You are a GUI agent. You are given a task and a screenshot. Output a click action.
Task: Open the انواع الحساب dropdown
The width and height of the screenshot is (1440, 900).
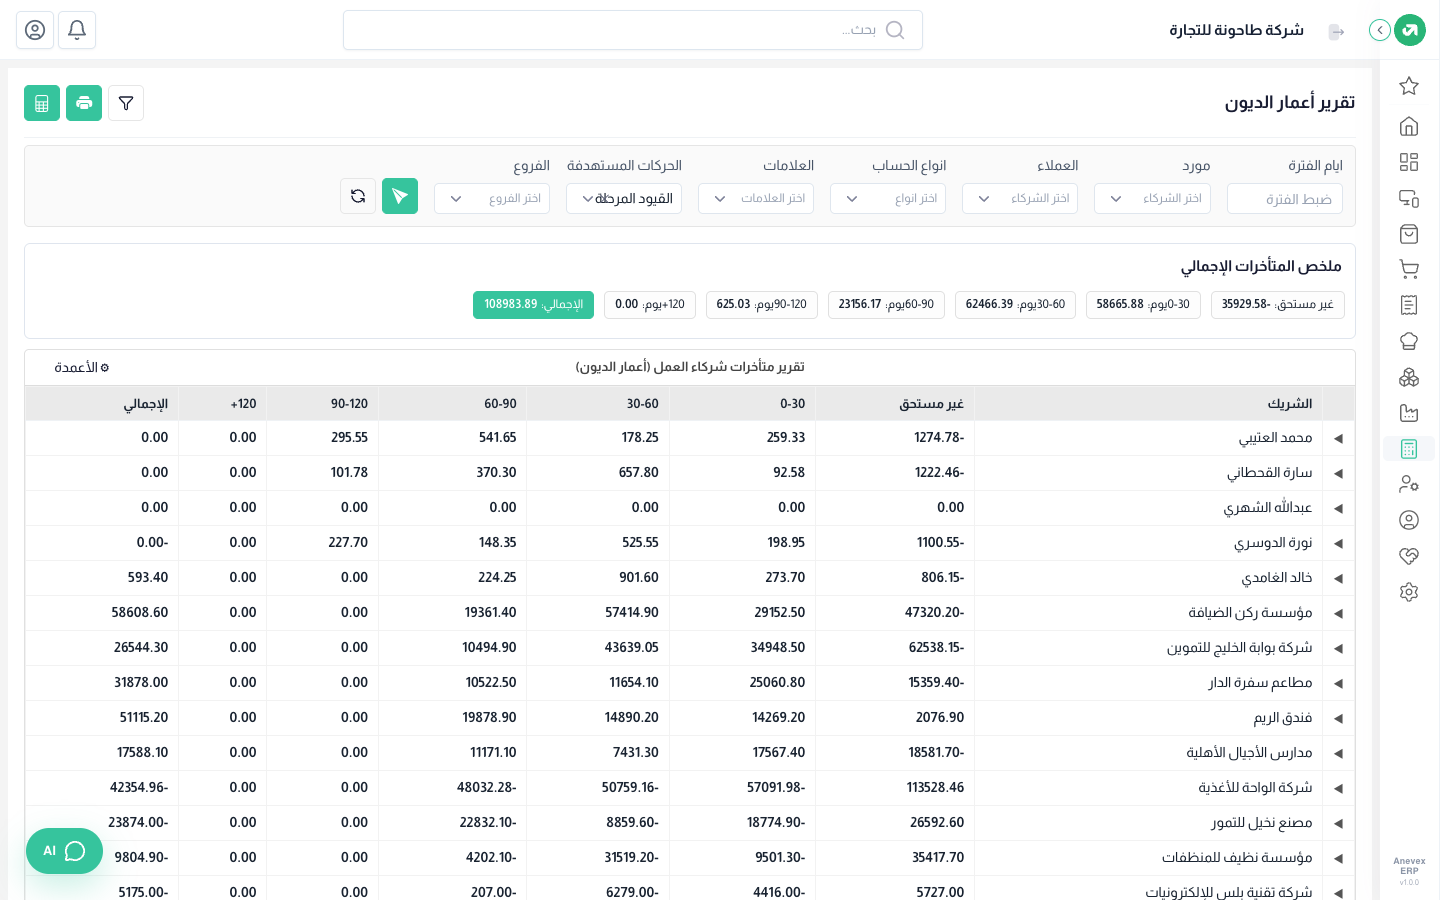tap(888, 198)
